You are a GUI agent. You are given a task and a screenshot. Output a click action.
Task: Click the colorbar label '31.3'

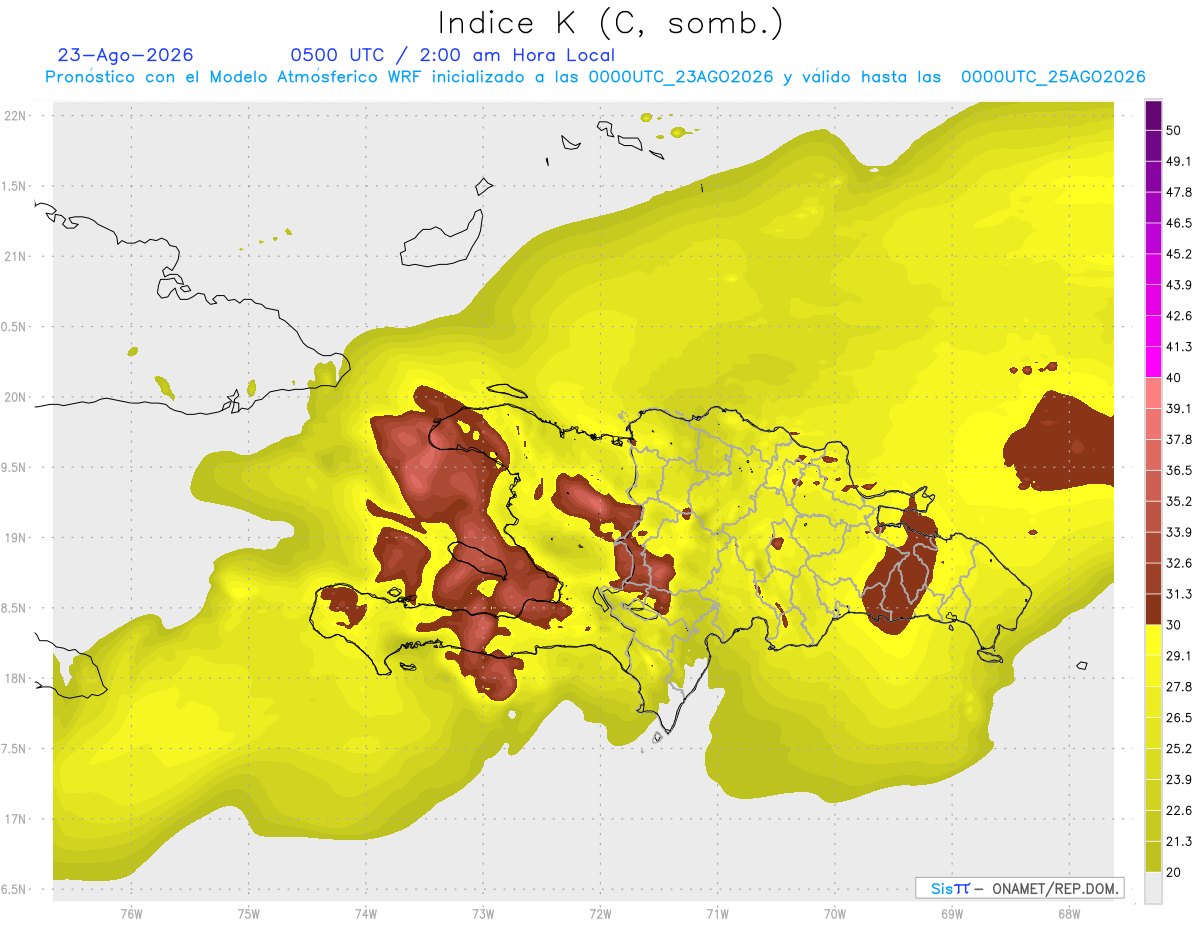1179,594
